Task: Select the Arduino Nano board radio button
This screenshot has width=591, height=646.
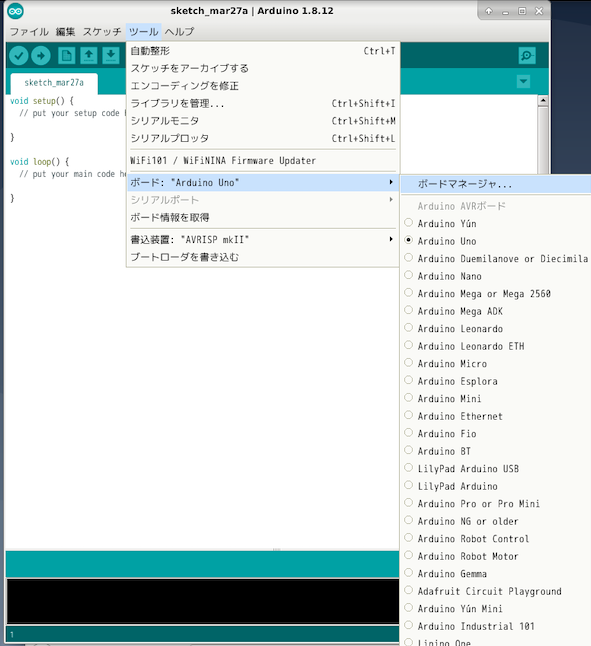Action: (x=408, y=275)
